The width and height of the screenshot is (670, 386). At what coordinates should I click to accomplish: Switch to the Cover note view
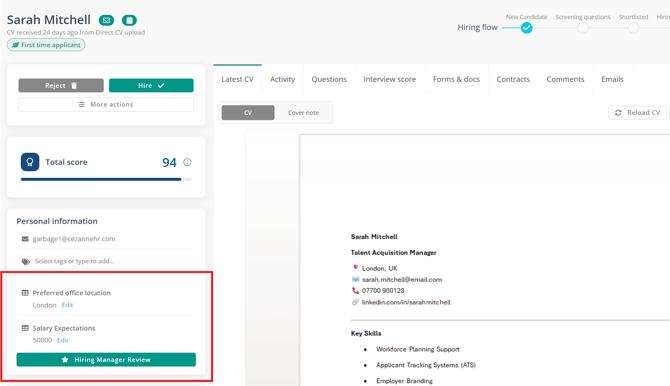tap(303, 112)
